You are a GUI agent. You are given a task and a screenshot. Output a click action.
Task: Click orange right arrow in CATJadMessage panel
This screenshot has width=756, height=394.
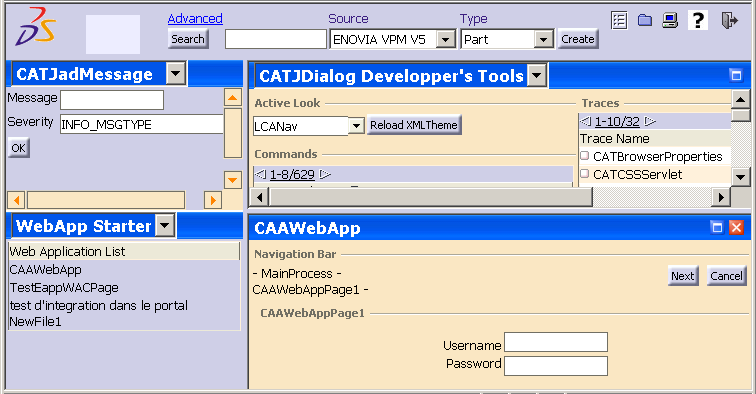coord(213,200)
